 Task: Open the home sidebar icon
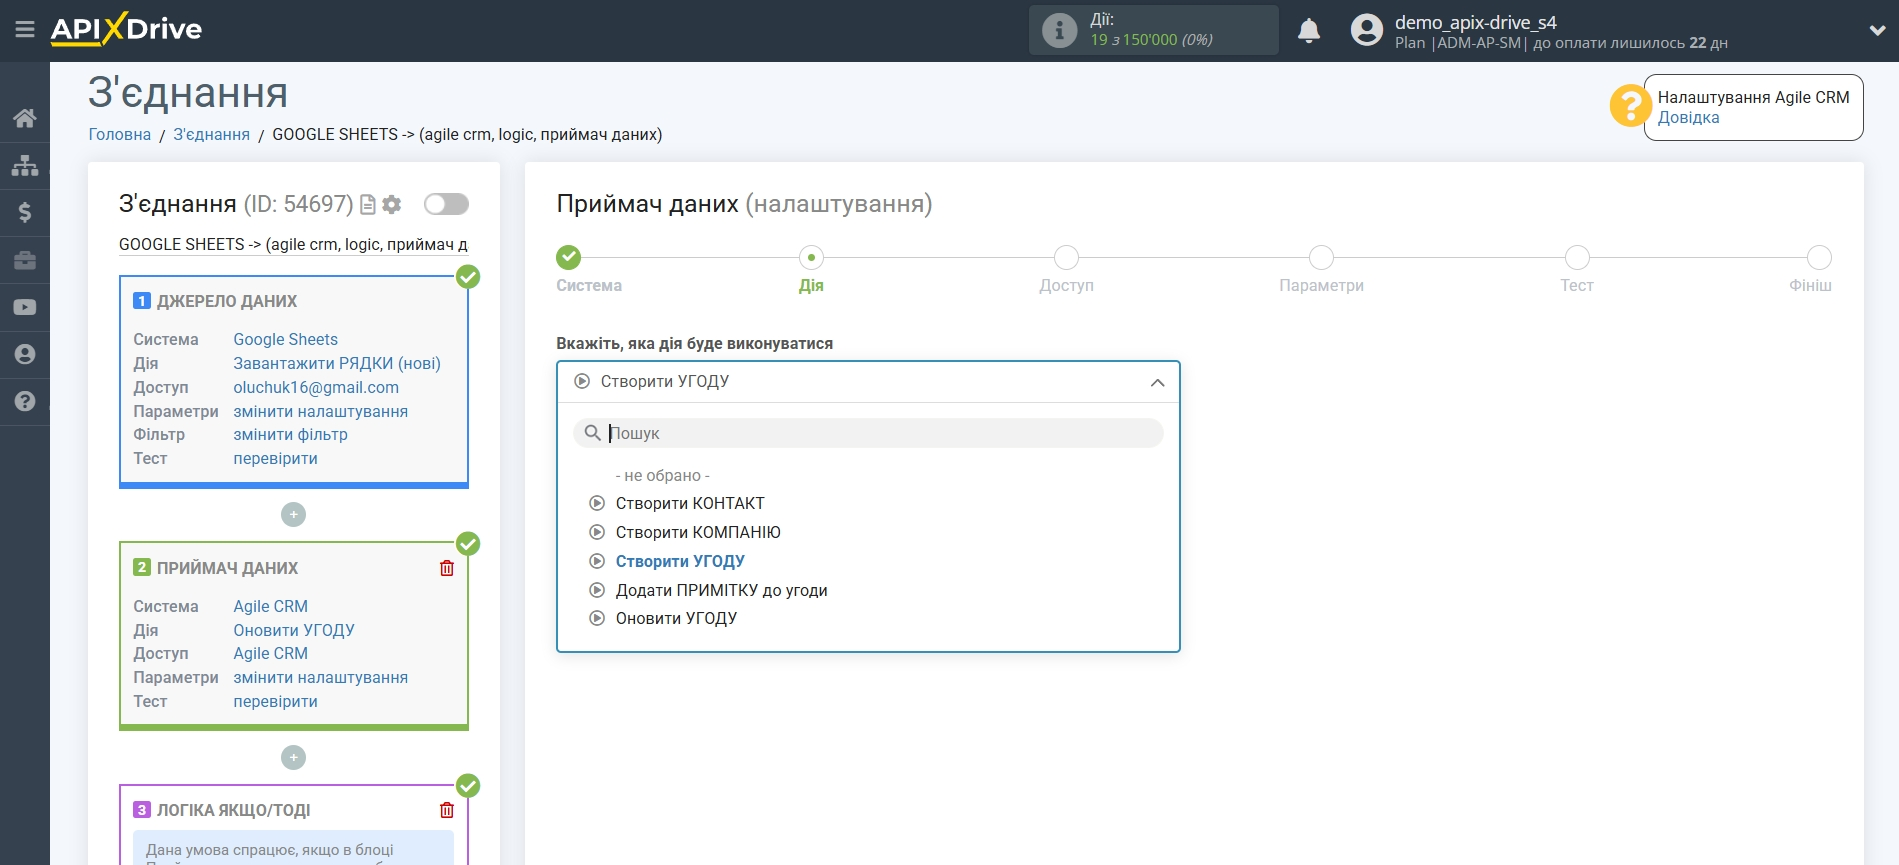[25, 118]
